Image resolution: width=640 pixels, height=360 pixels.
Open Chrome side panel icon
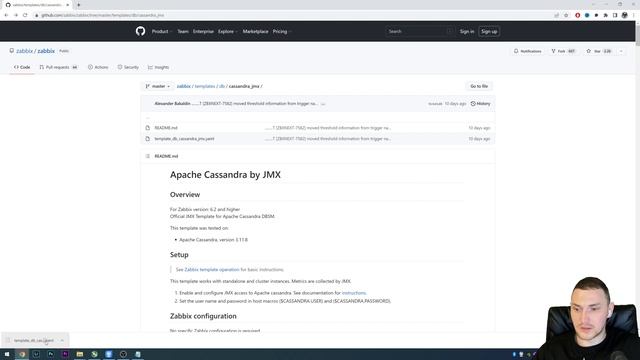click(x=615, y=15)
